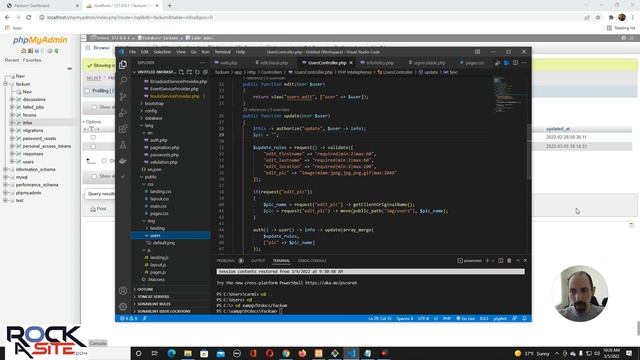Click errors and warnings count in status bar
The image size is (640, 360).
(x=129, y=318)
